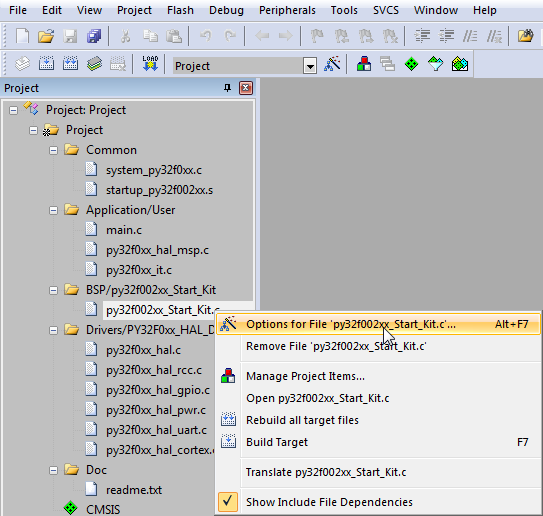This screenshot has height=516, width=543.
Task: Choose 'Translate py32f002xx_Start_Kit.c' entry
Action: click(379, 472)
